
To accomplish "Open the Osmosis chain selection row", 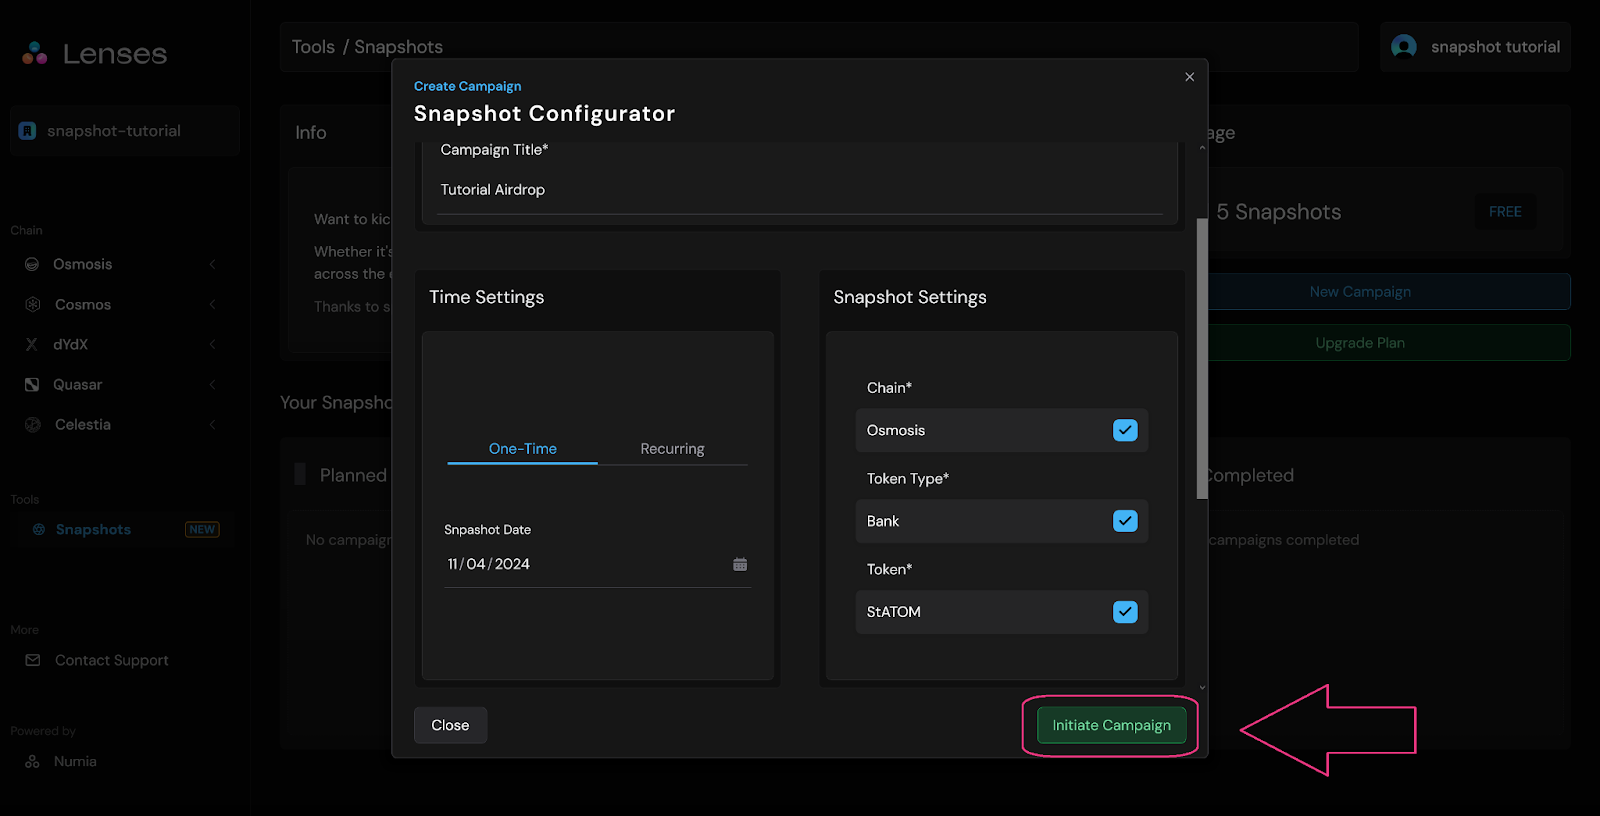I will click(x=1002, y=430).
